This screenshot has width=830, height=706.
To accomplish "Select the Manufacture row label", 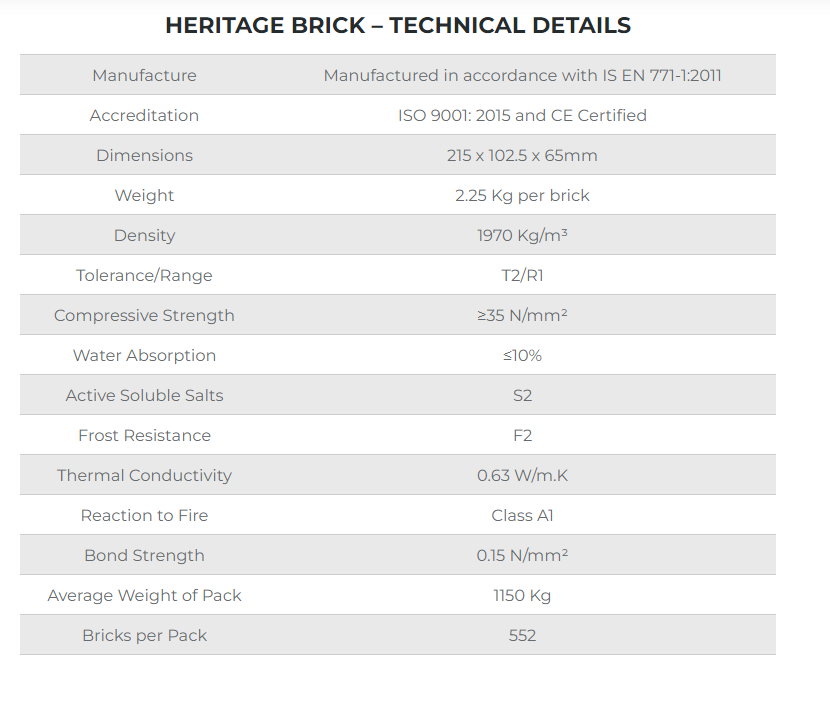I will tap(145, 75).
